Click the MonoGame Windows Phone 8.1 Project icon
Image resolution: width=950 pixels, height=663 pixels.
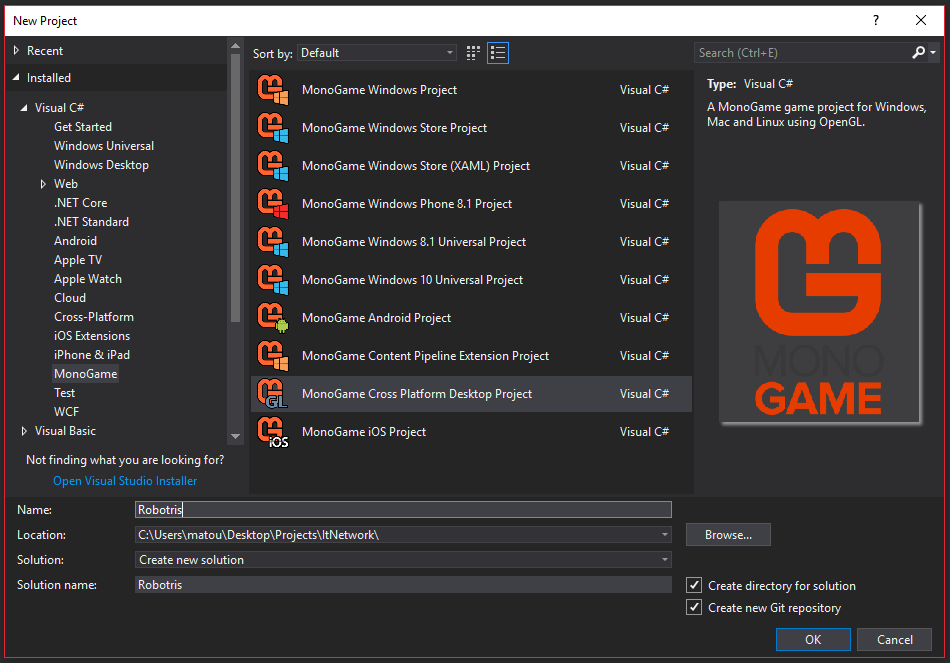272,204
